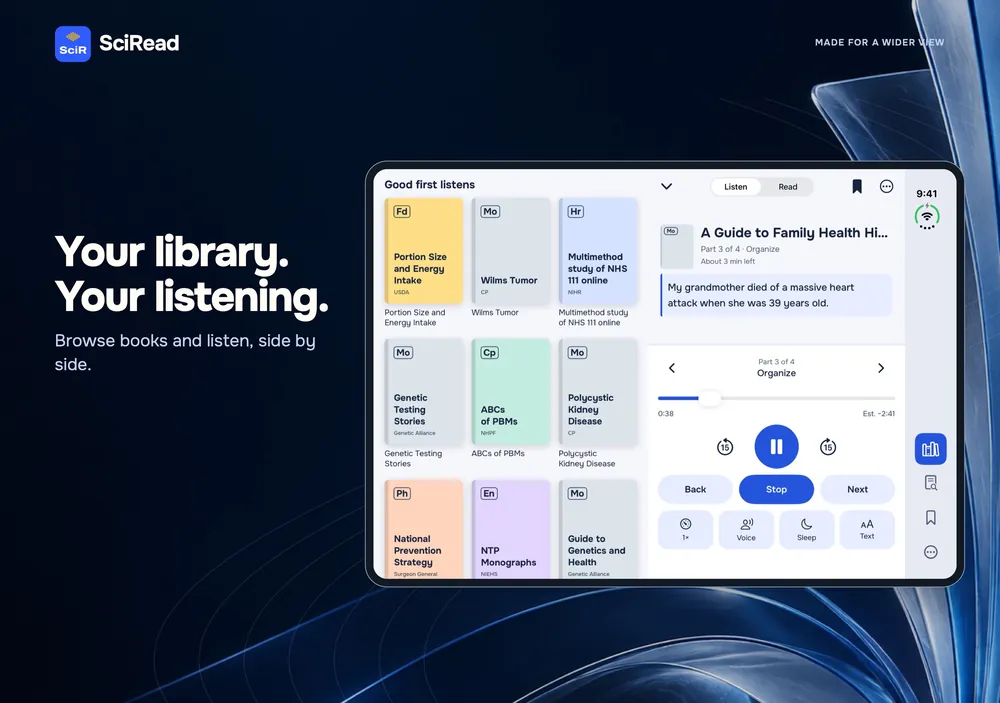Image resolution: width=1000 pixels, height=703 pixels.
Task: Skip forward 15 seconds
Action: click(x=828, y=447)
